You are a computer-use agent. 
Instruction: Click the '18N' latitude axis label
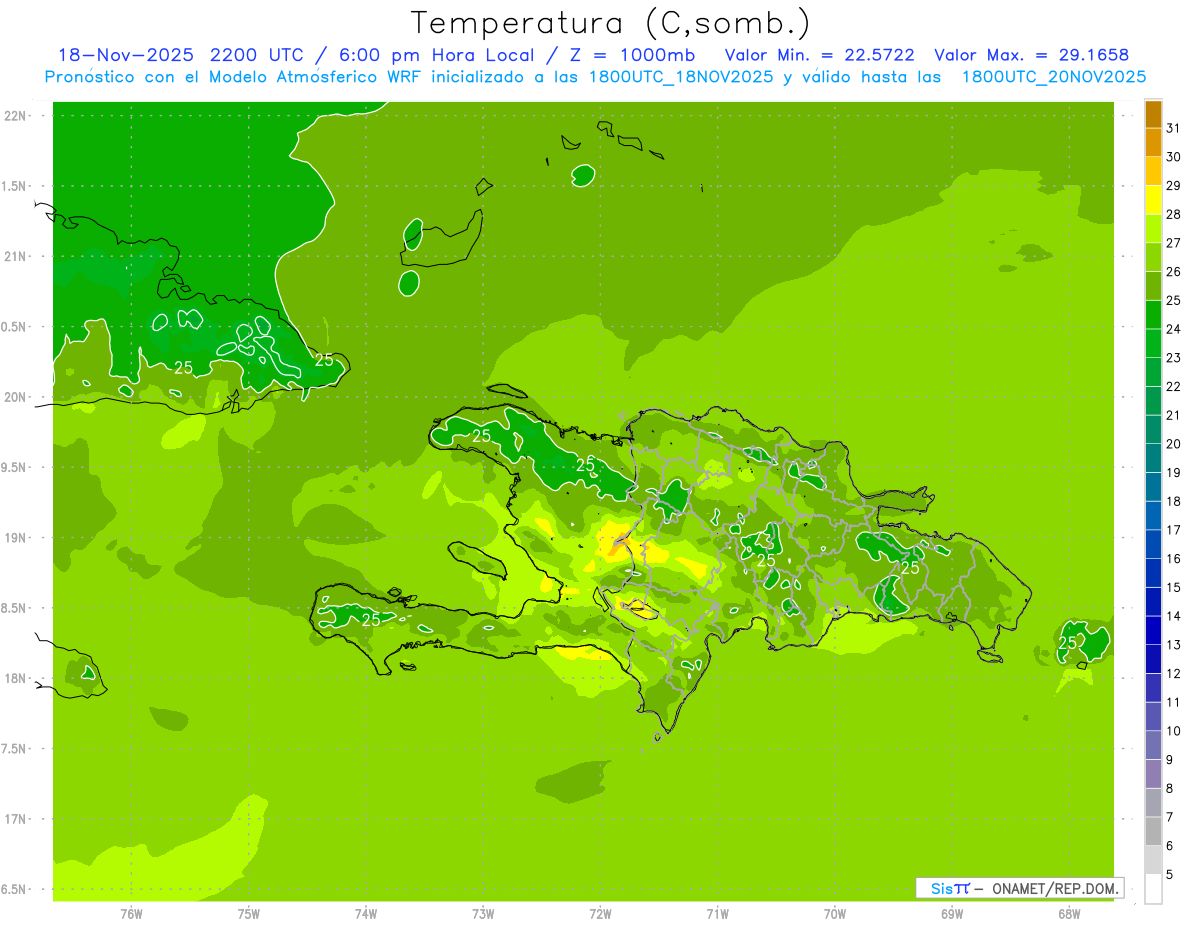click(16, 678)
